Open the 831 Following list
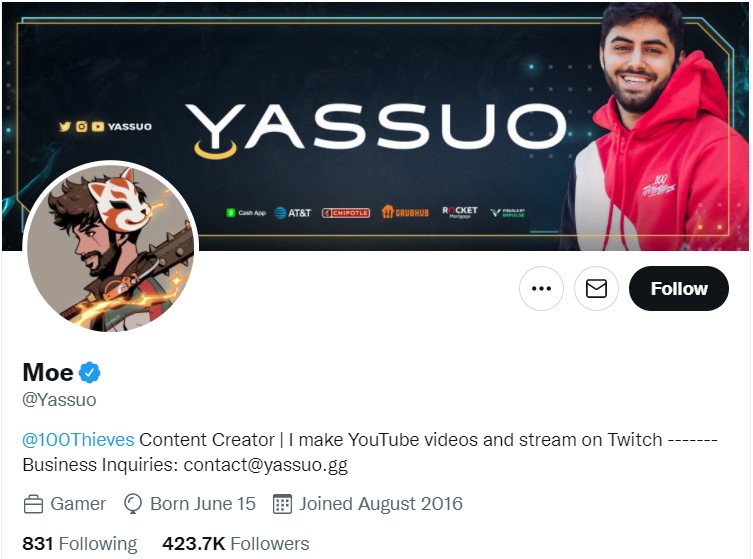 click(x=80, y=544)
